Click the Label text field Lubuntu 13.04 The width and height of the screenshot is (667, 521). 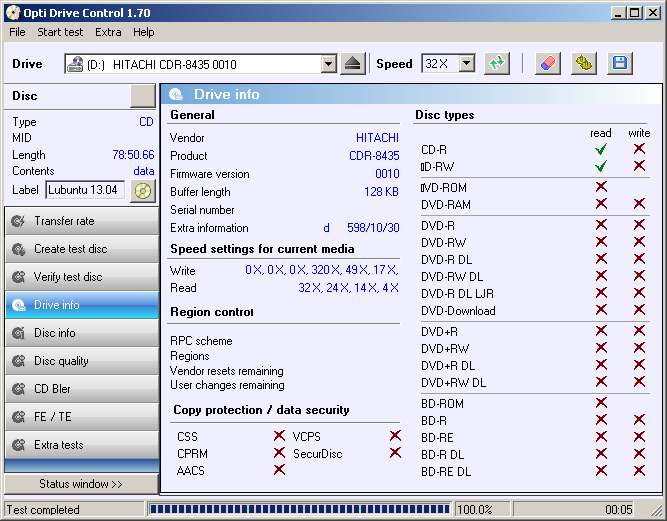85,190
